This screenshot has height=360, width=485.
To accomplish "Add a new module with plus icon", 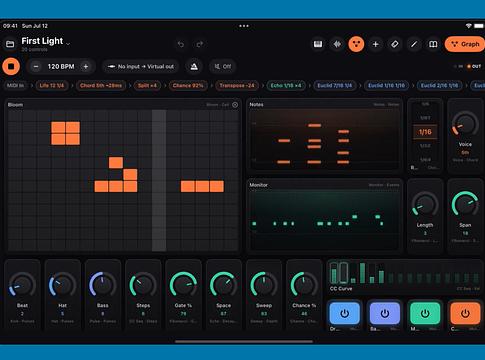I will [375, 44].
